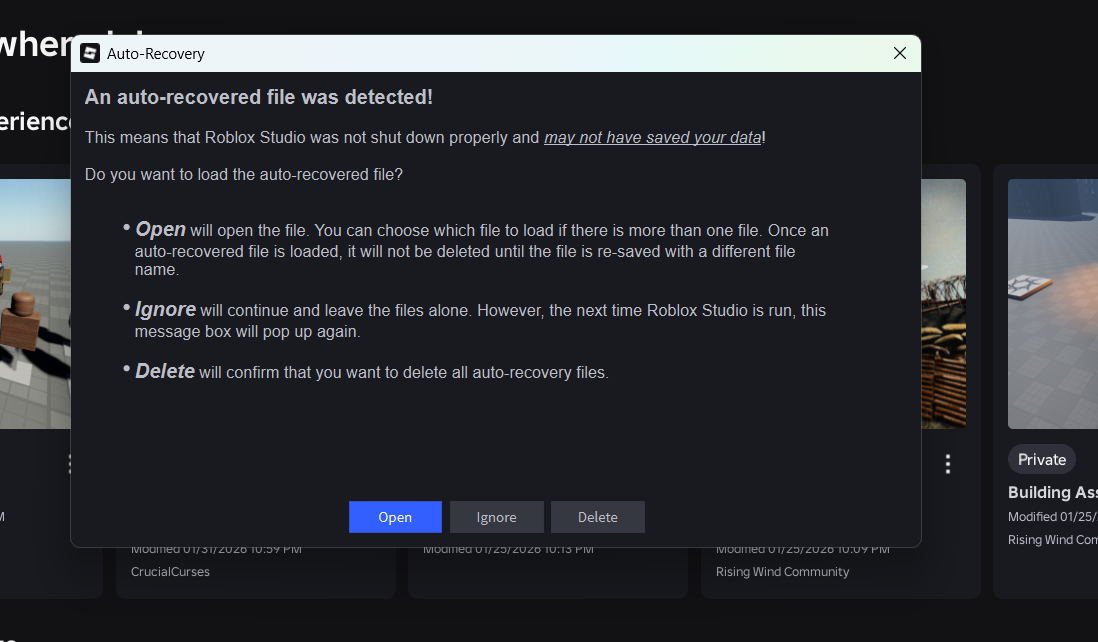The width and height of the screenshot is (1098, 642).
Task: Open the trench barbed-wire experience thumbnail
Action: (x=943, y=303)
